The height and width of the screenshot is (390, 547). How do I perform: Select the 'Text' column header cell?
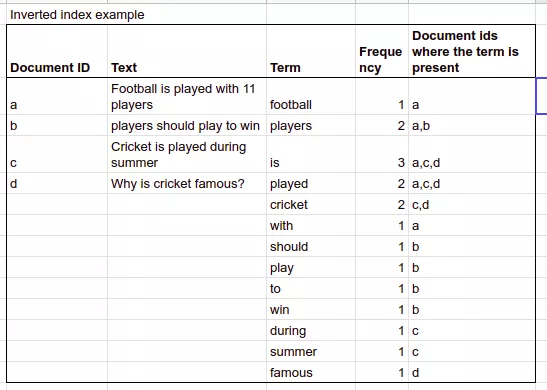tap(187, 51)
